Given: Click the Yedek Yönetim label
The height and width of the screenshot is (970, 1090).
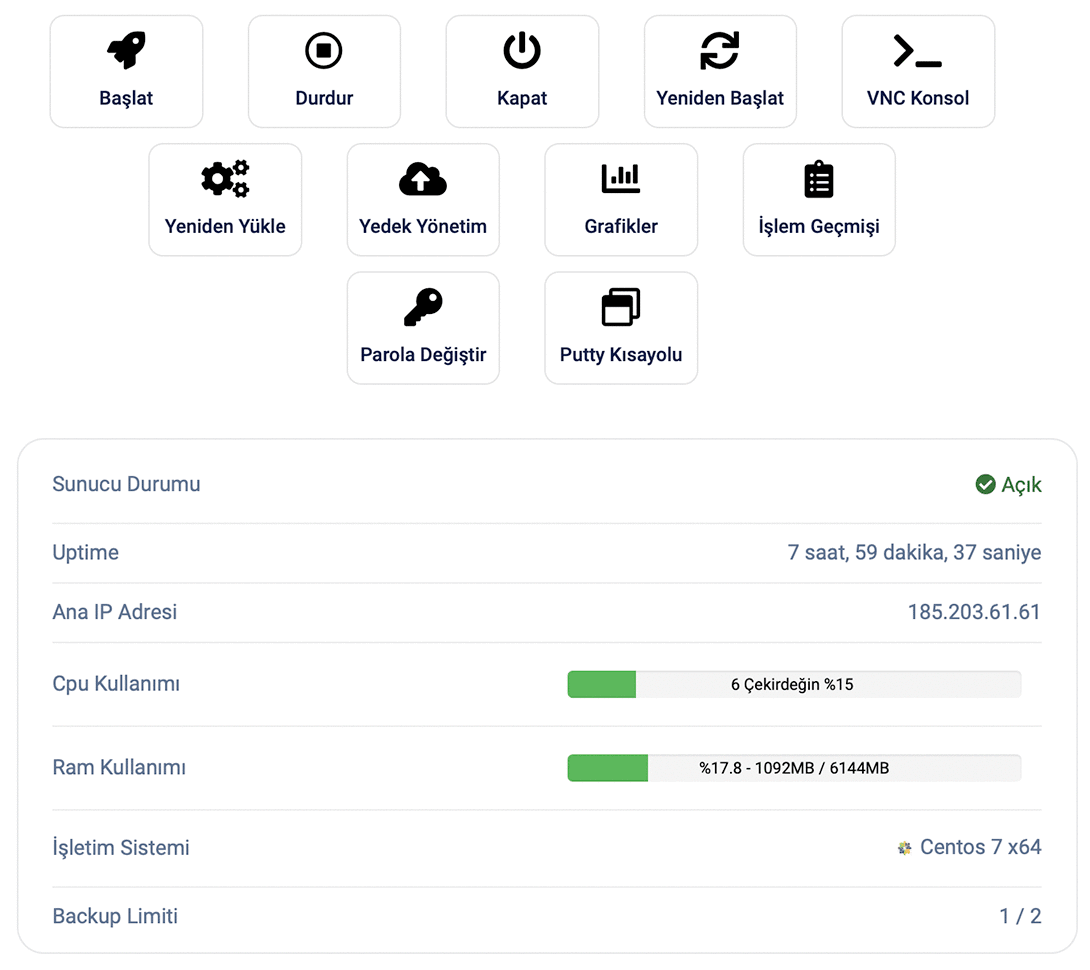Looking at the screenshot, I should 423,226.
